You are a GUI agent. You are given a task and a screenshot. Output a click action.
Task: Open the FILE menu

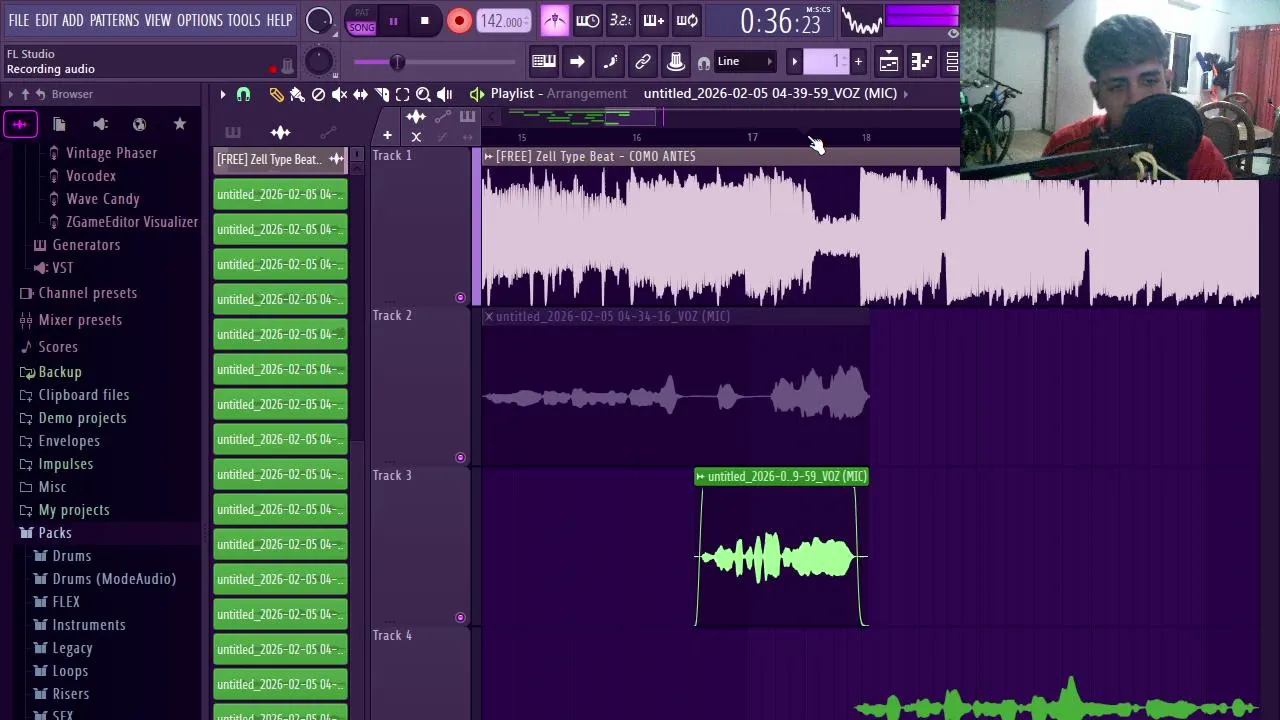point(18,20)
